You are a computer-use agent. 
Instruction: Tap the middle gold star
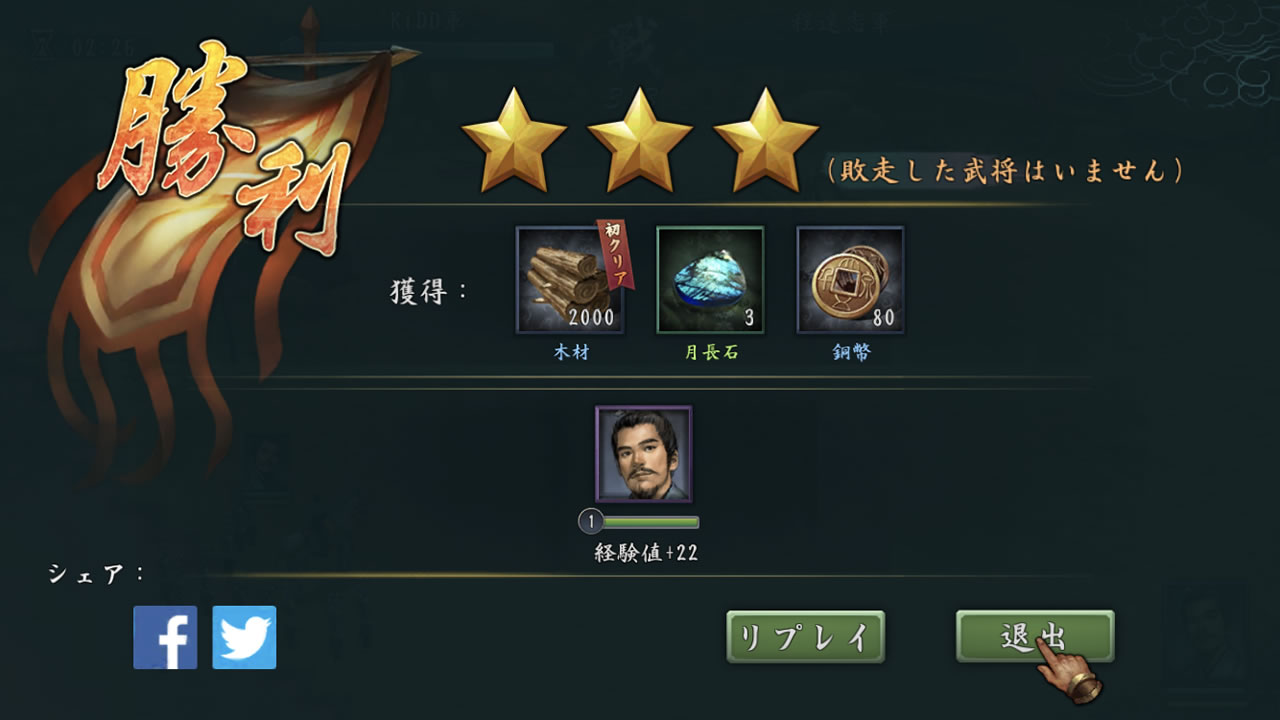pyautogui.click(x=640, y=140)
